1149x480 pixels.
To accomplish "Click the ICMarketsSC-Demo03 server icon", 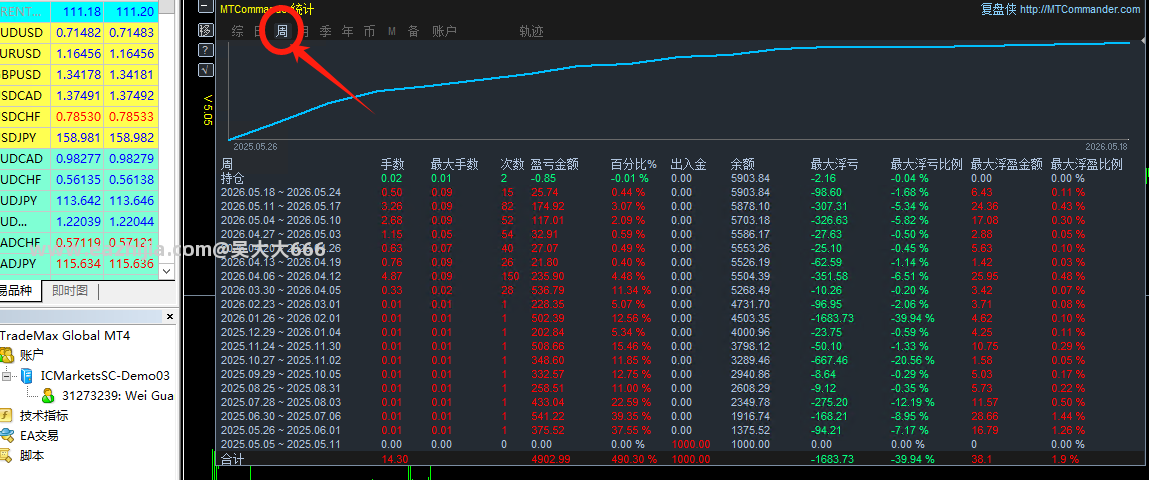I will pyautogui.click(x=27, y=376).
